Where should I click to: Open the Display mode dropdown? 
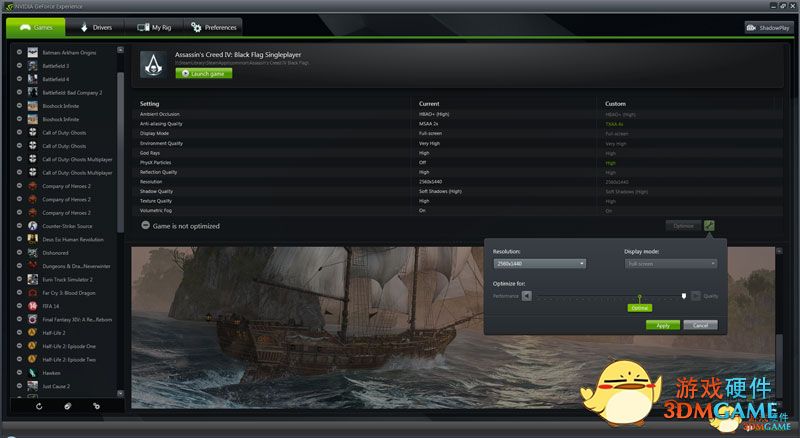point(671,263)
